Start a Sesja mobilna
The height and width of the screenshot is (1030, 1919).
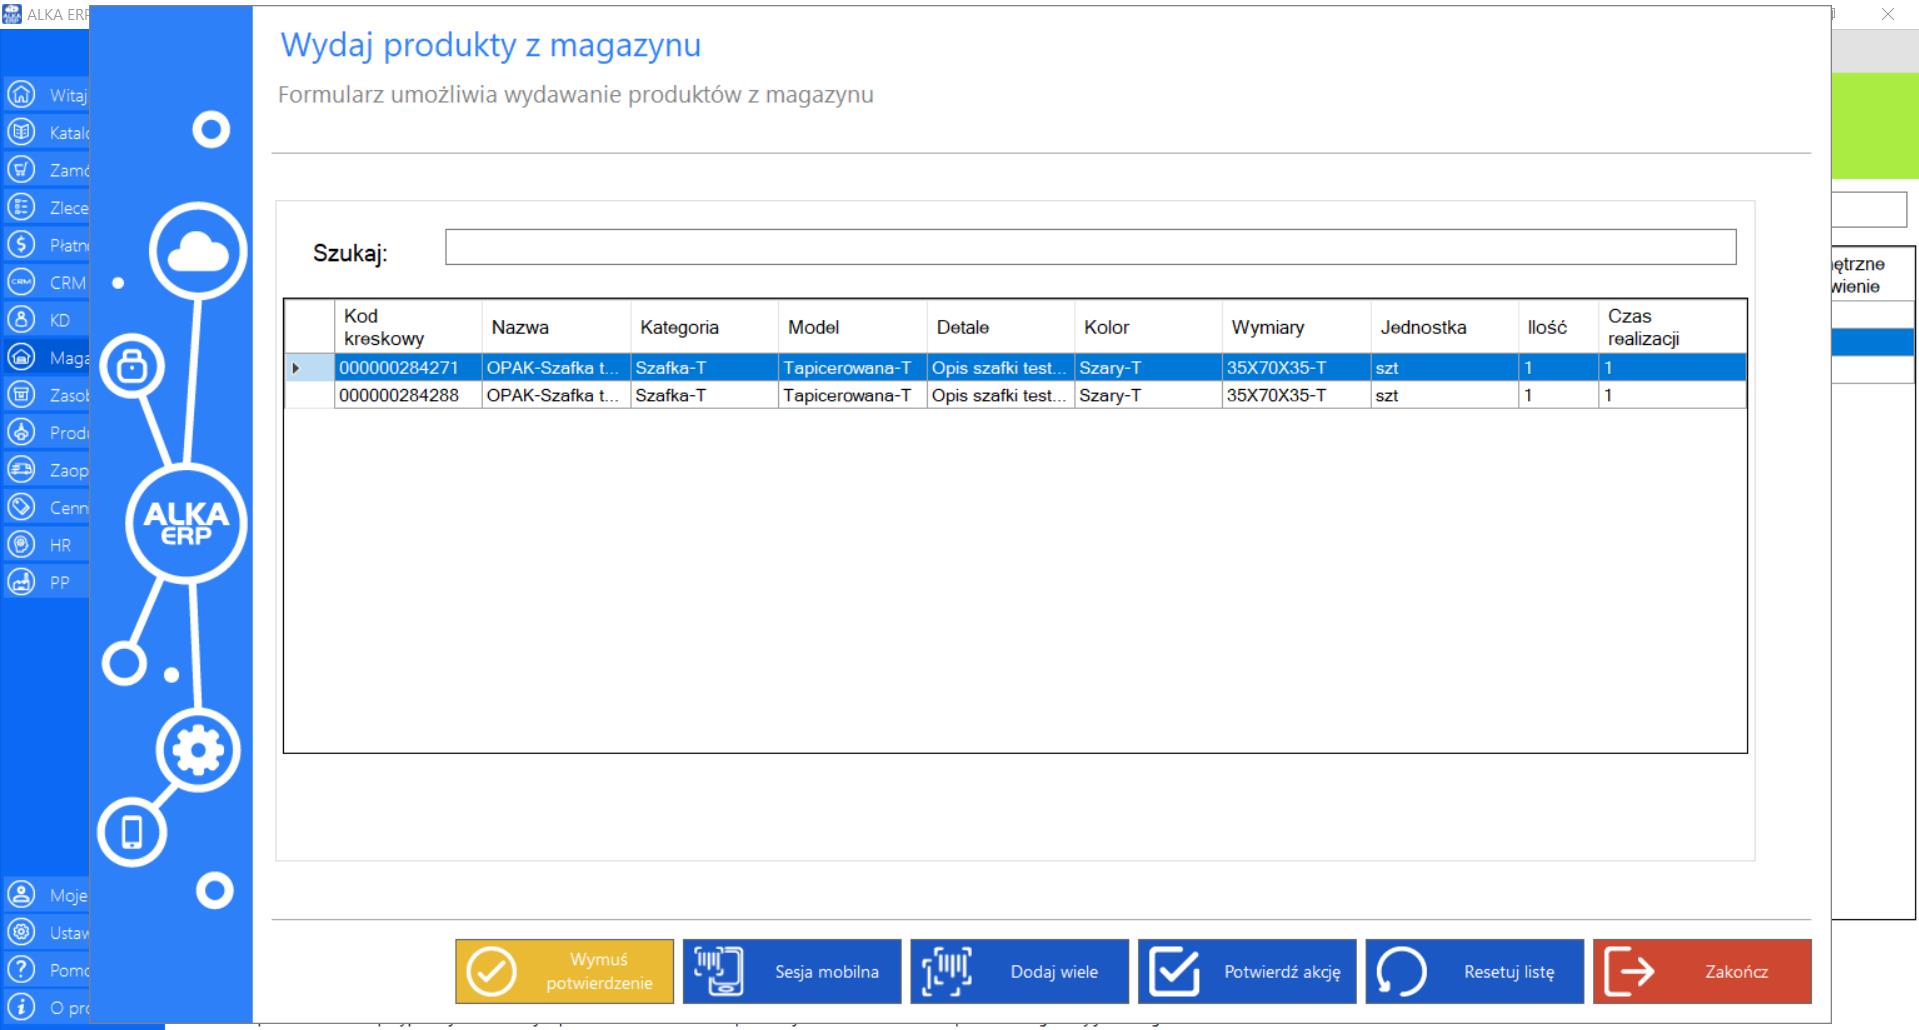click(792, 971)
